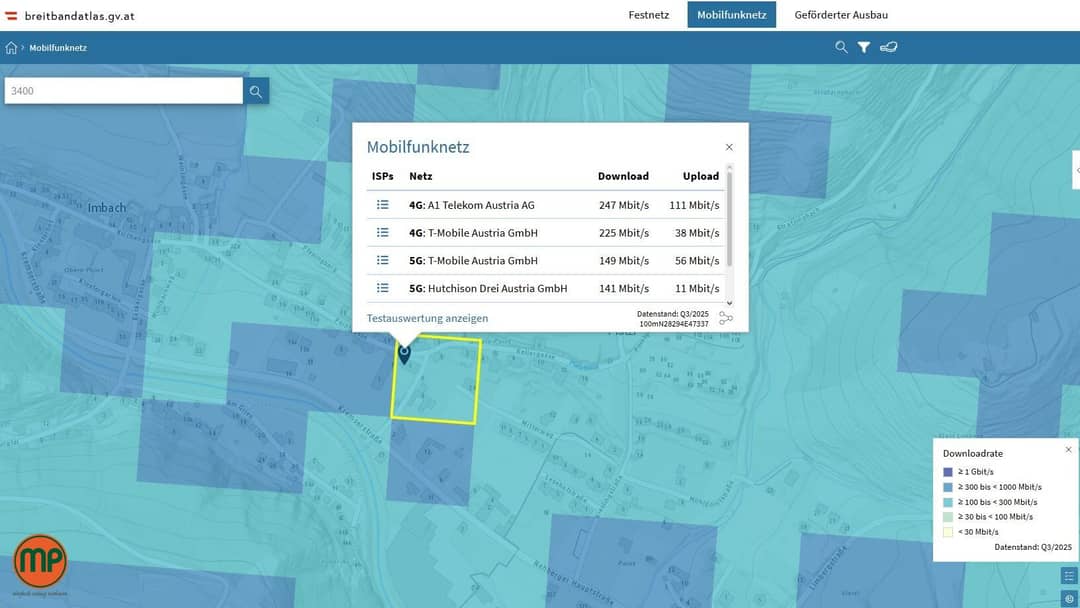Viewport: 1080px width, 608px height.
Task: Toggle the legend list button at bottom right
Action: [x=1069, y=576]
